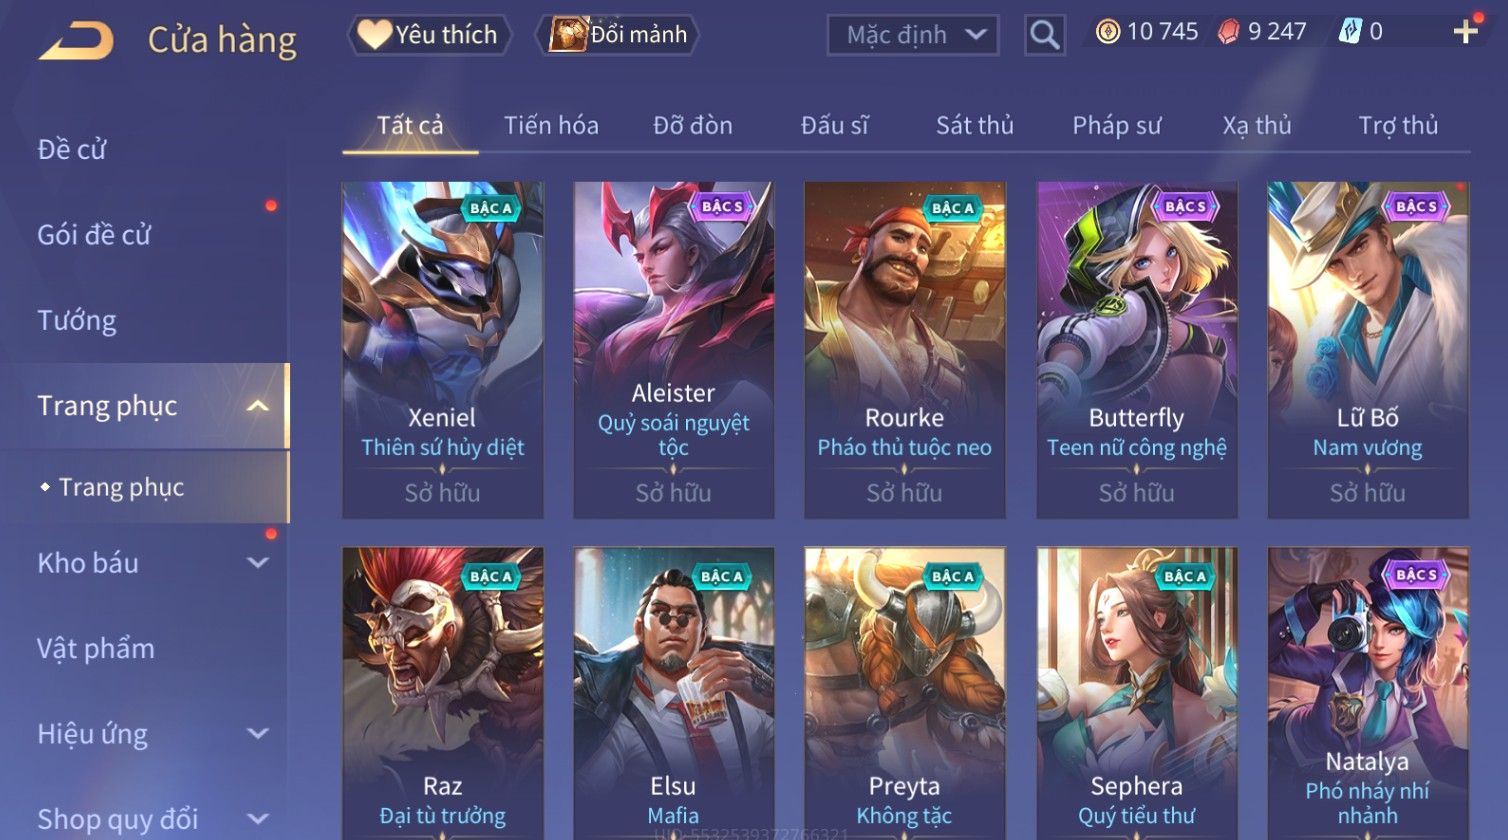
Task: Click the plus icon to add currency
Action: point(1465,32)
